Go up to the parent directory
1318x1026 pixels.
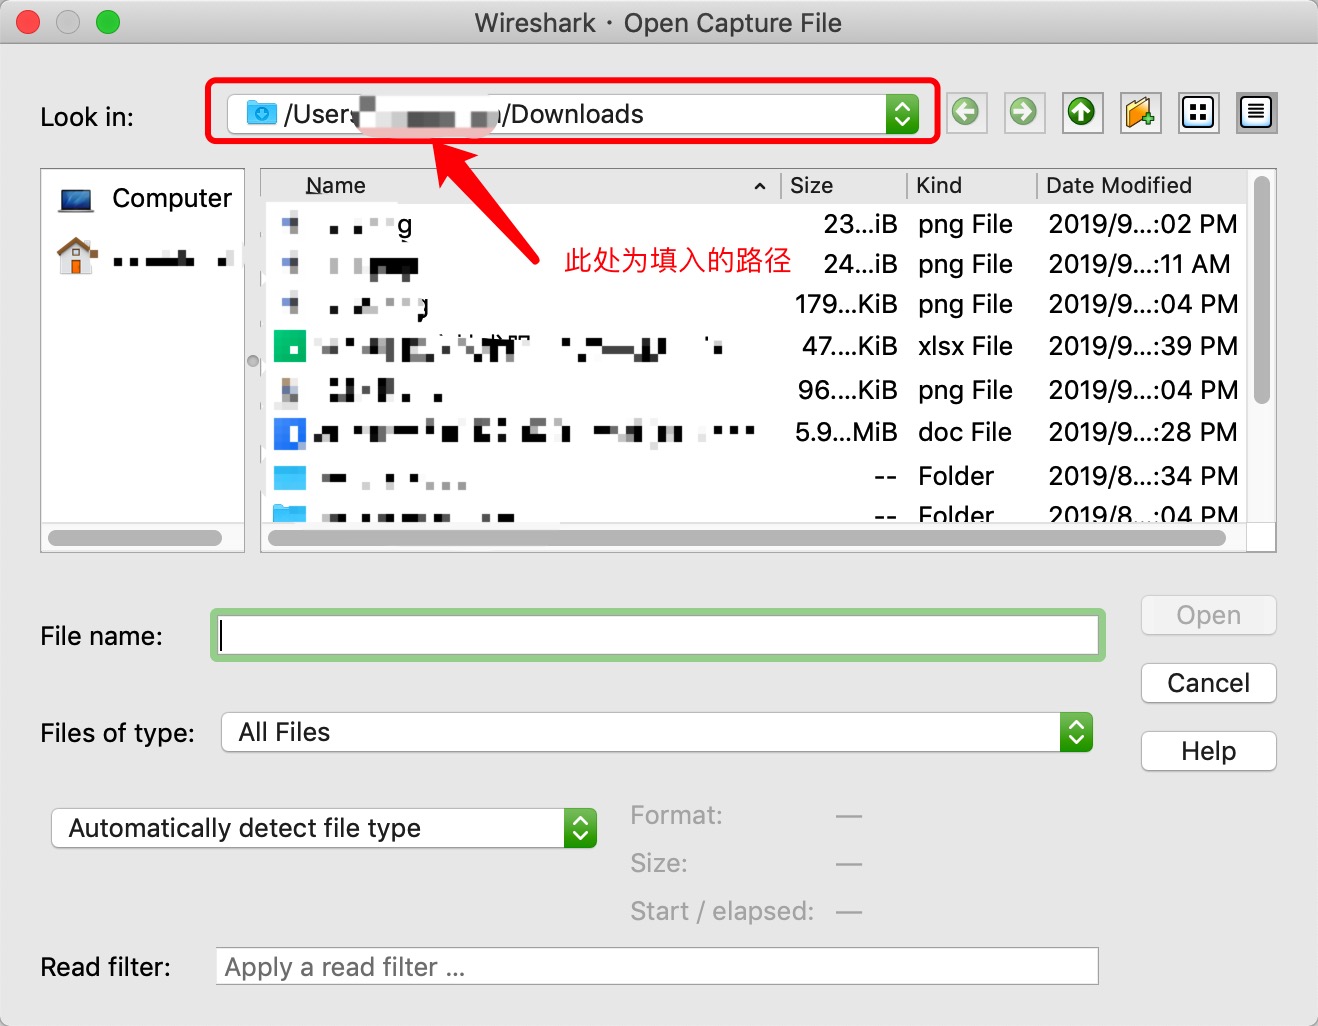(1082, 113)
